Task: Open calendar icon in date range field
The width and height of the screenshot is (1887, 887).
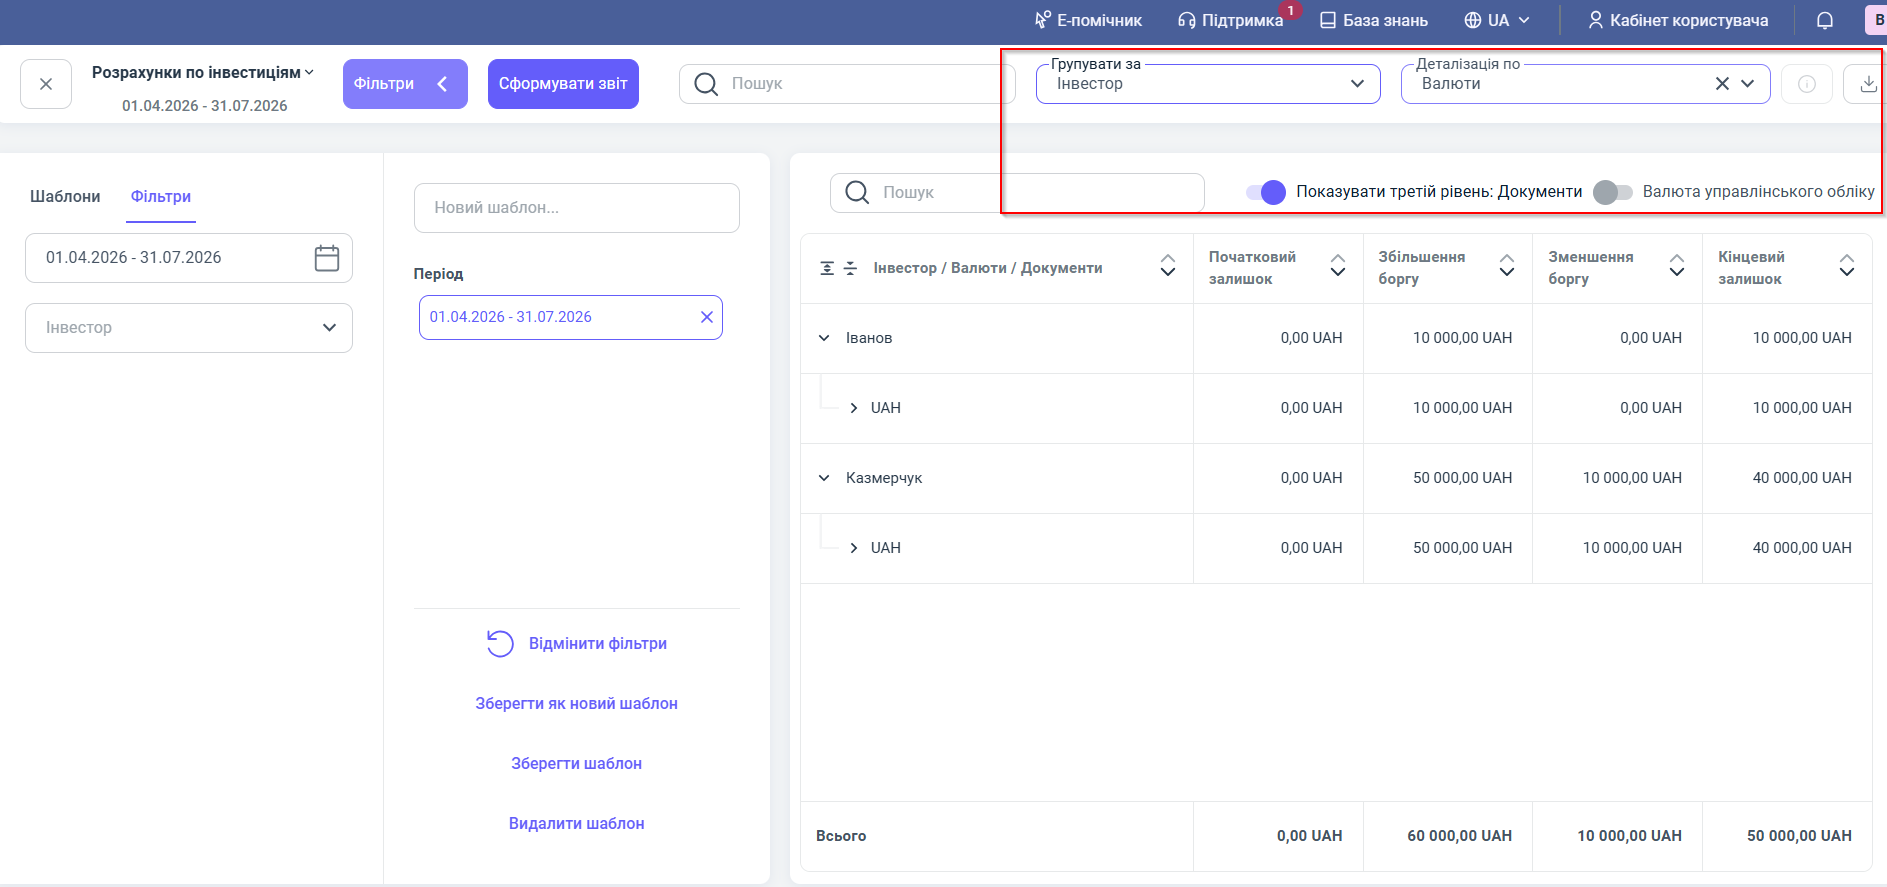Action: (327, 258)
